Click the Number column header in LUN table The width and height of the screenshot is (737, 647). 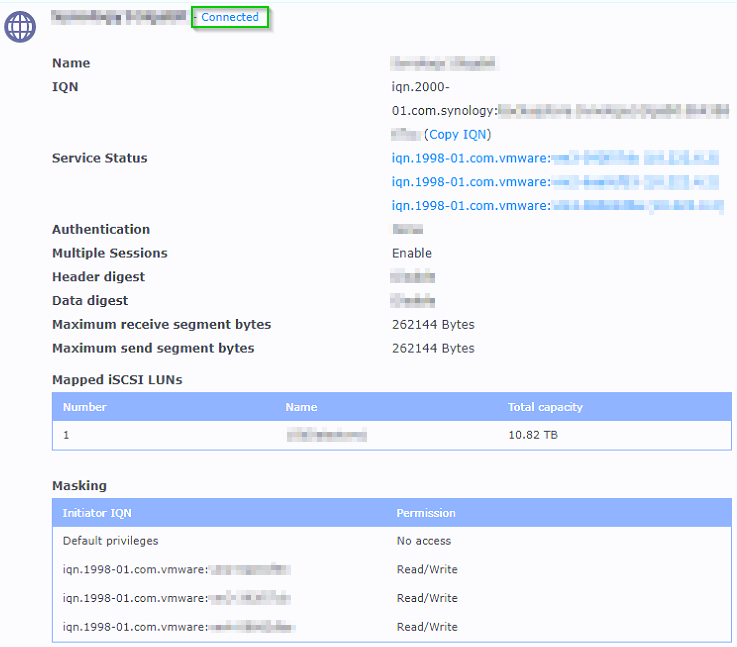pos(85,407)
